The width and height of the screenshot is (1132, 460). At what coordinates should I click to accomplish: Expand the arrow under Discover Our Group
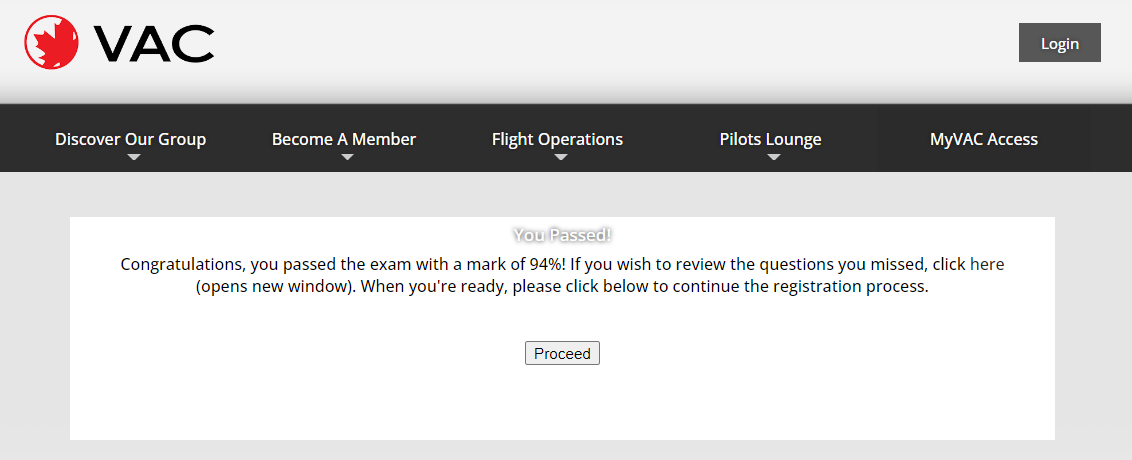click(134, 157)
